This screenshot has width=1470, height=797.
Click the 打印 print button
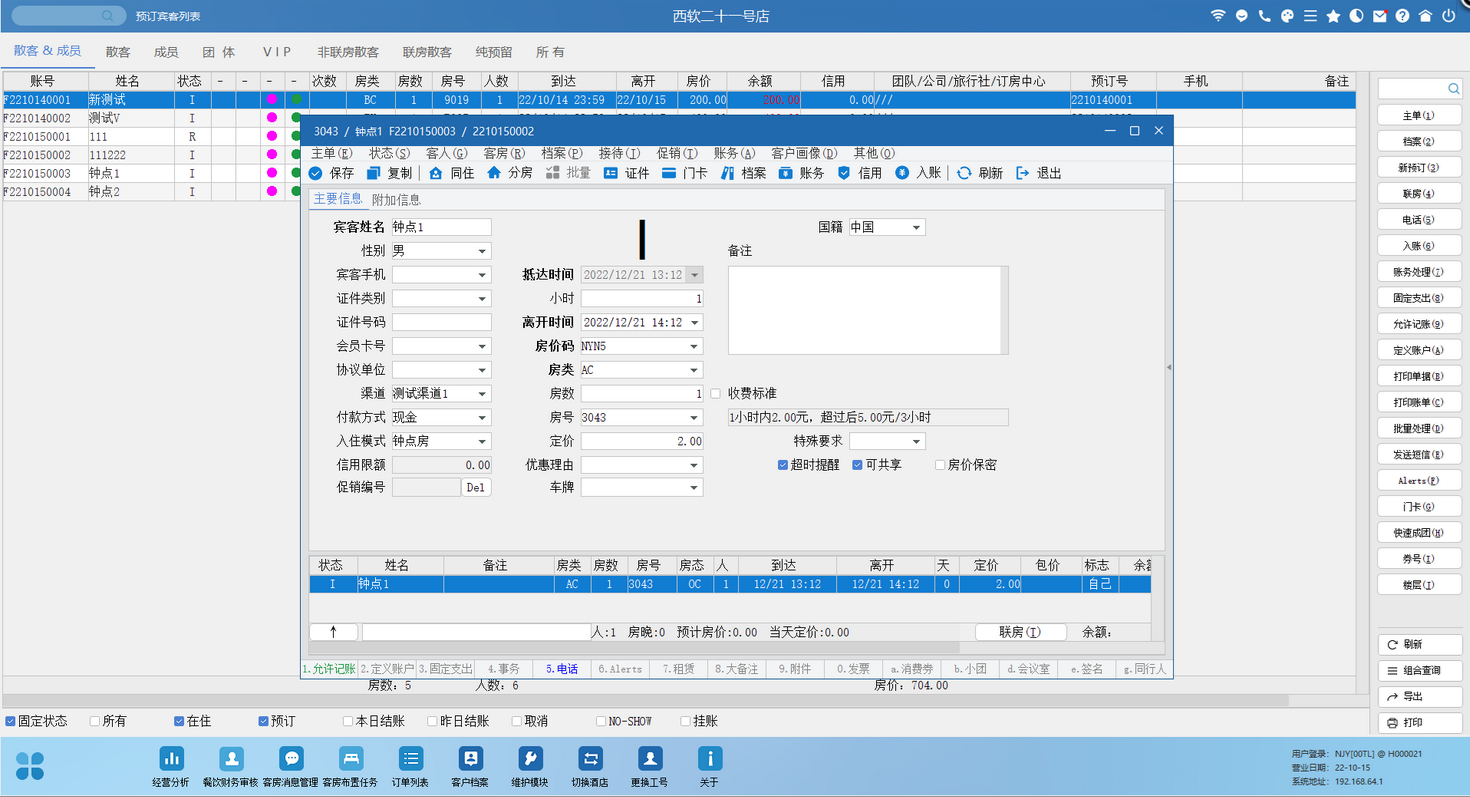[1420, 722]
